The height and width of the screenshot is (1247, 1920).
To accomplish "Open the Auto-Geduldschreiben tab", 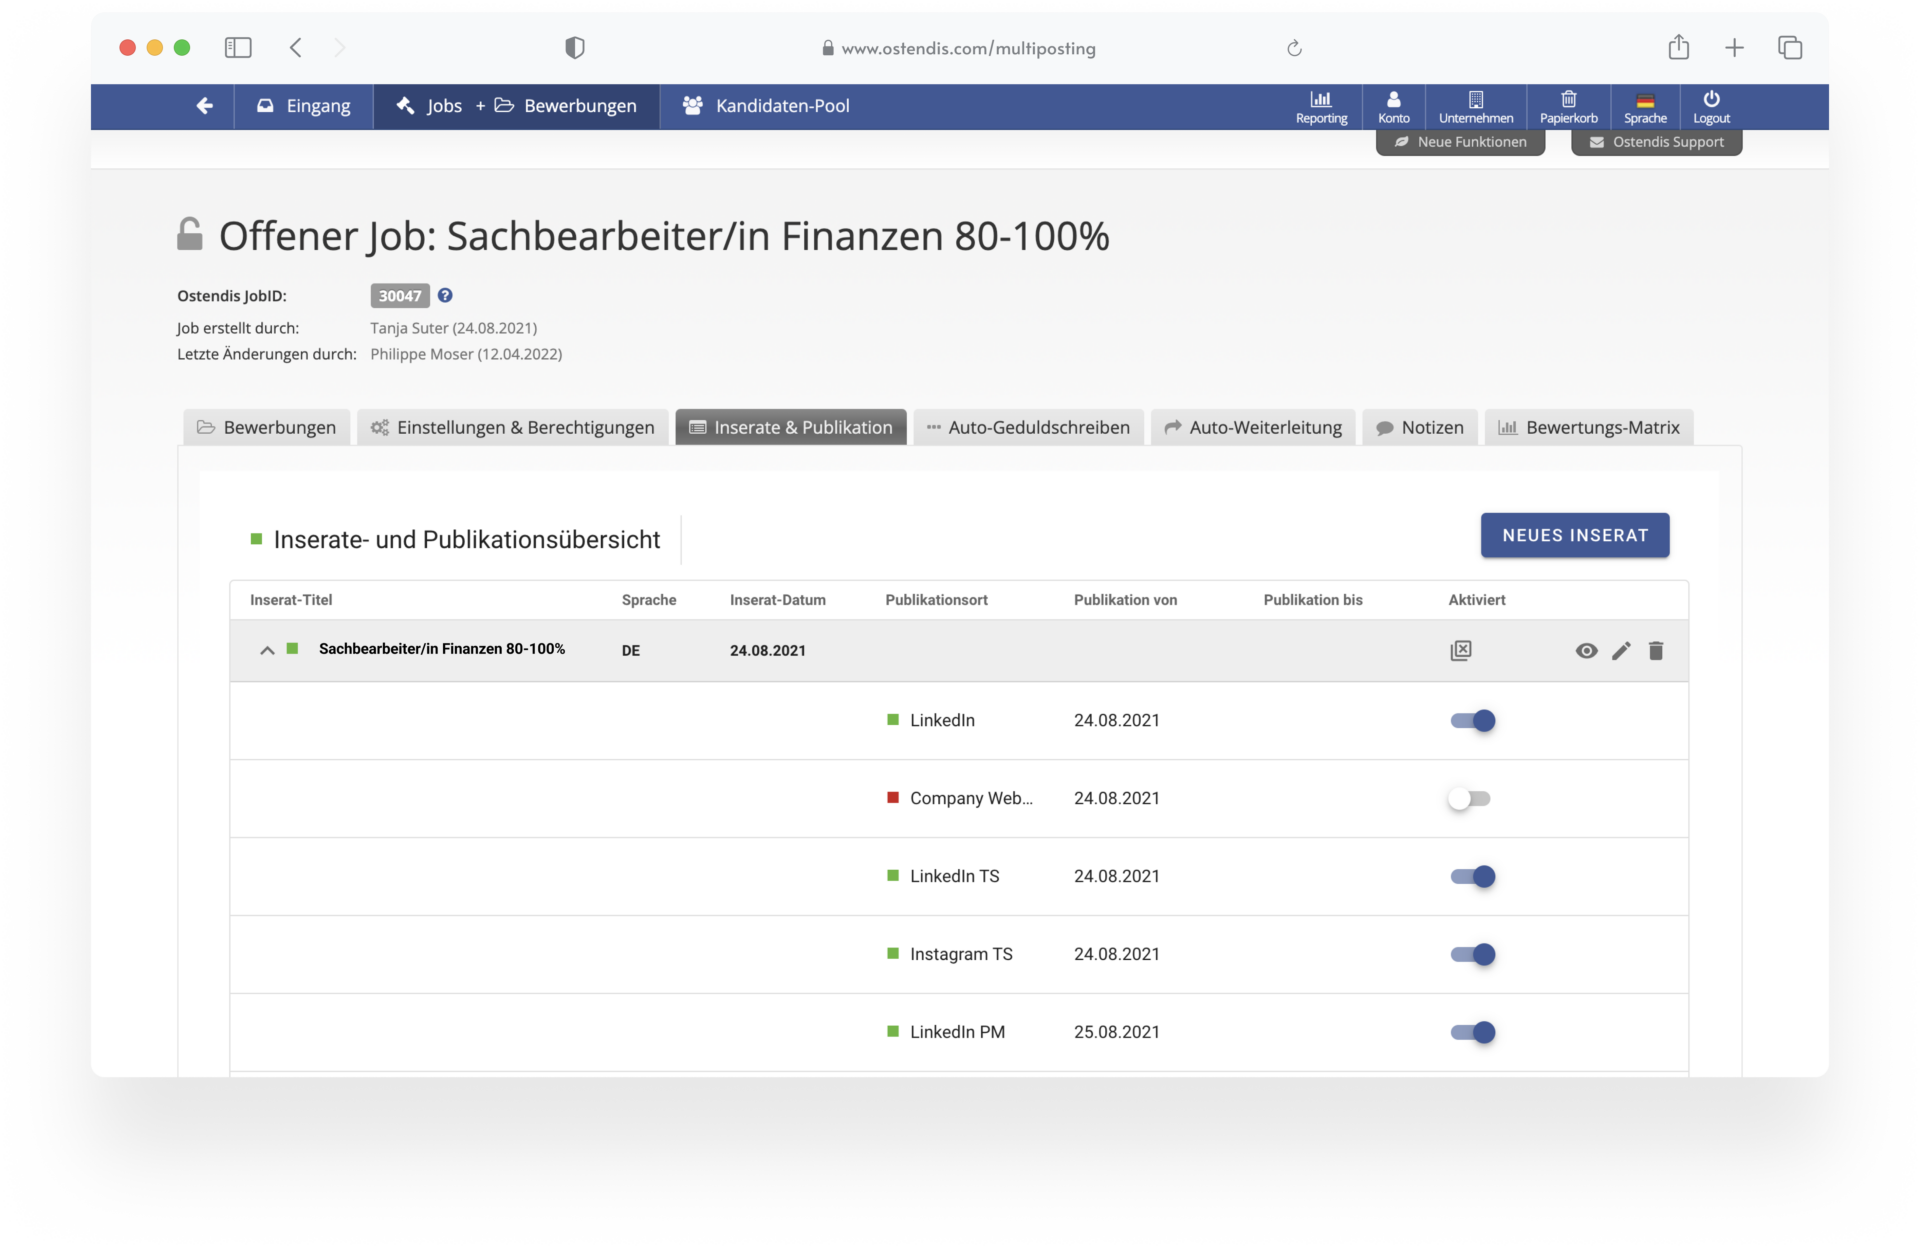I will coord(1028,427).
